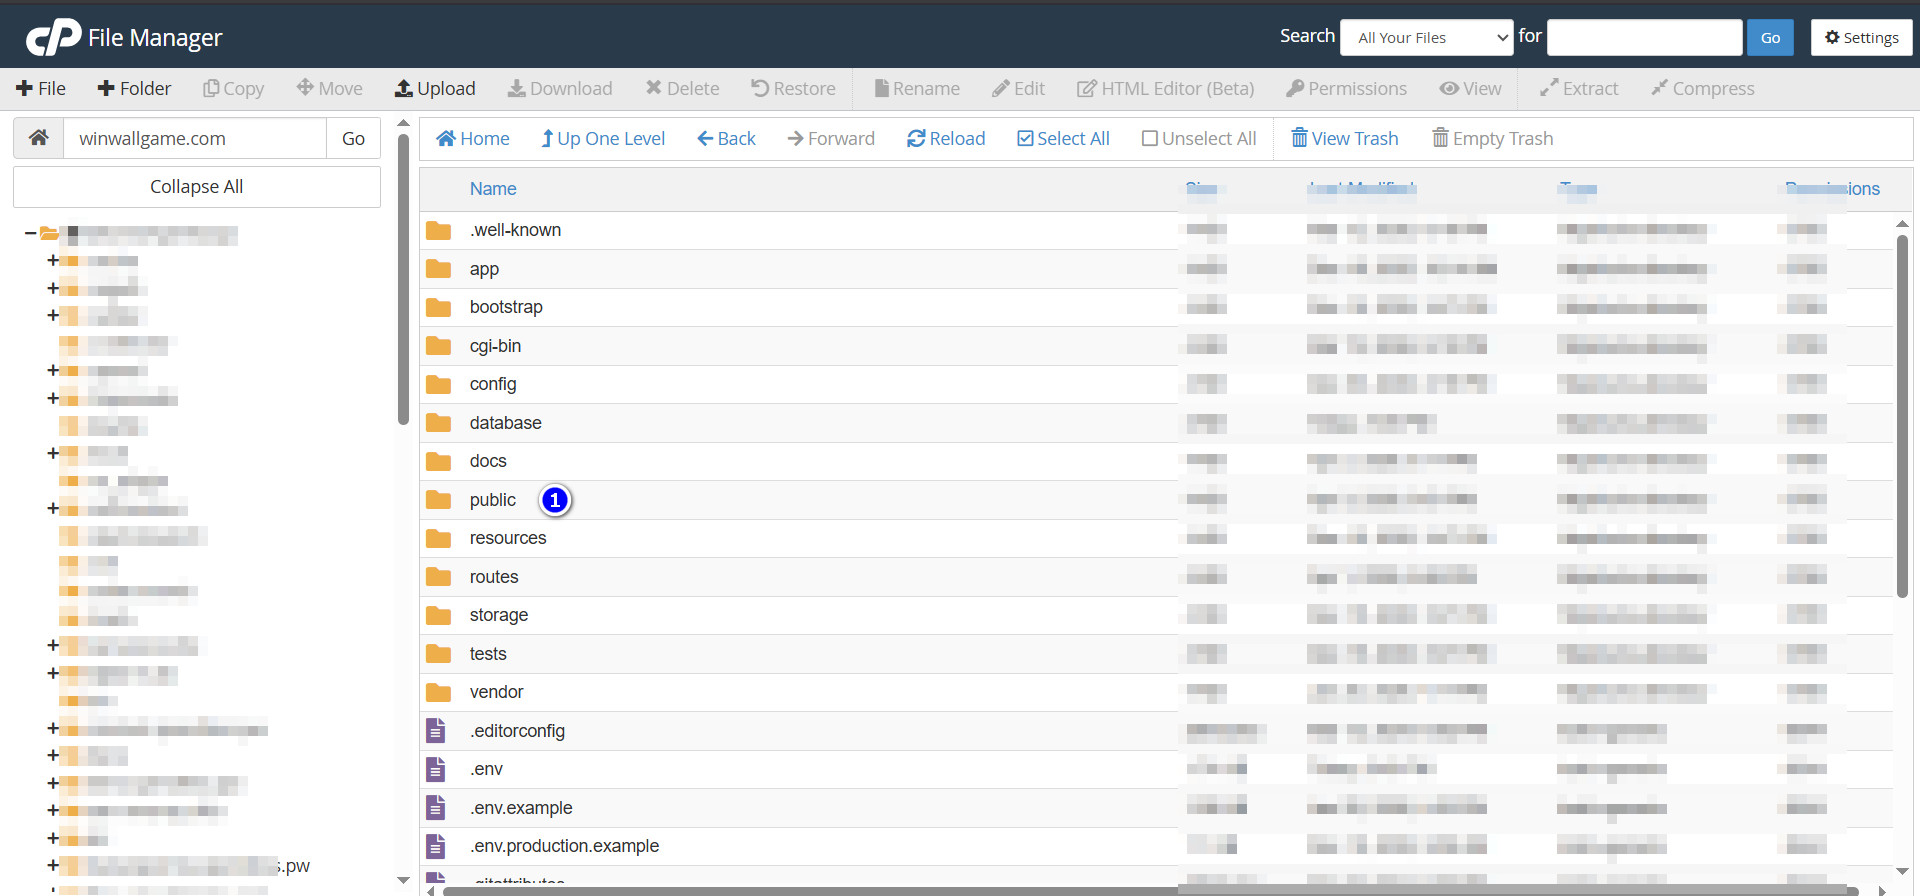The width and height of the screenshot is (1920, 896).
Task: Select the resources folder icon
Action: pyautogui.click(x=438, y=538)
